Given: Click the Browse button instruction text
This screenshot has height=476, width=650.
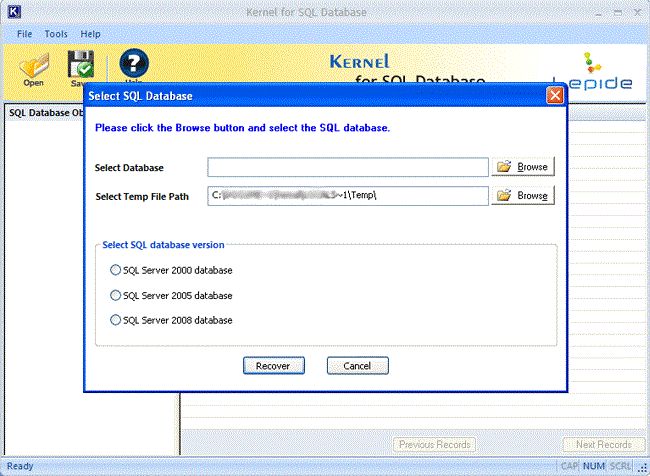Looking at the screenshot, I should pyautogui.click(x=243, y=128).
